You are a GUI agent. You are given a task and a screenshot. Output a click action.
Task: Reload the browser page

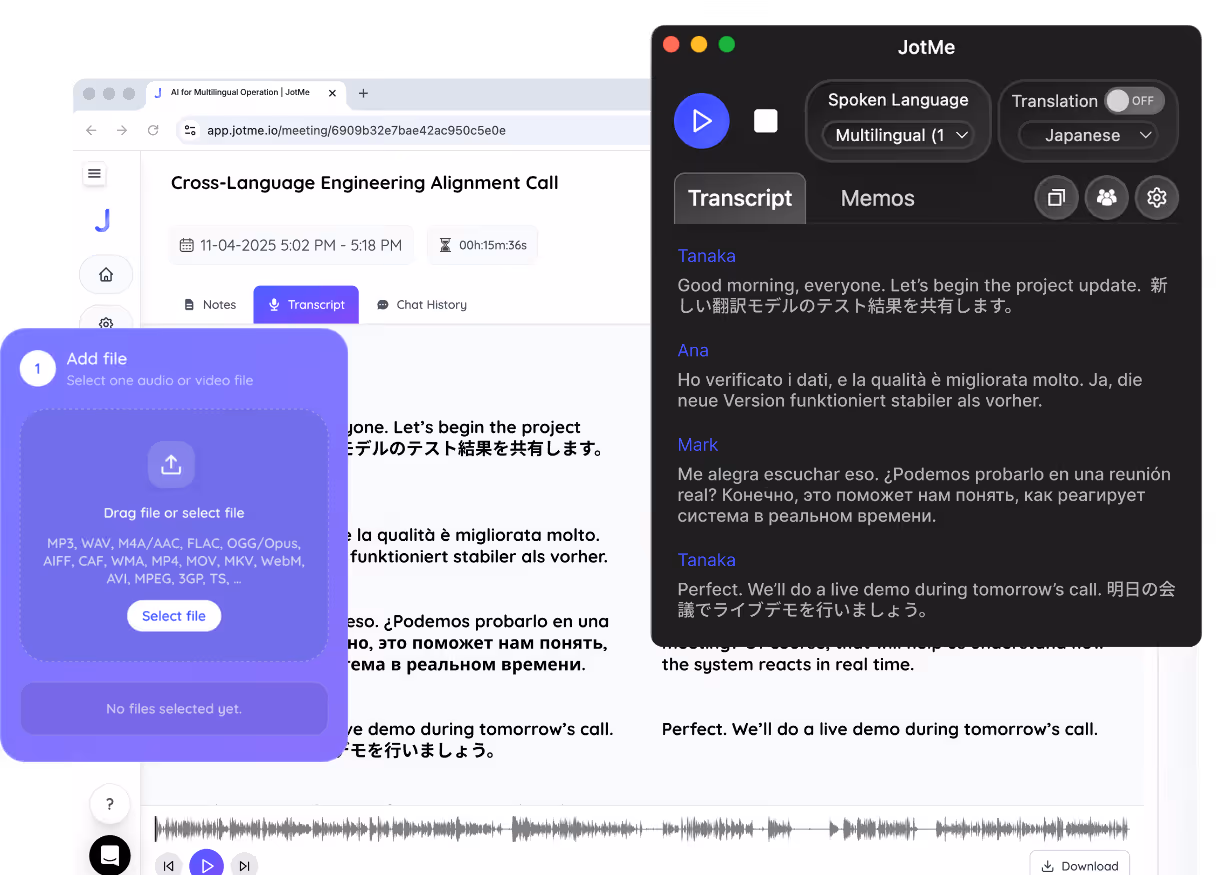click(x=153, y=130)
